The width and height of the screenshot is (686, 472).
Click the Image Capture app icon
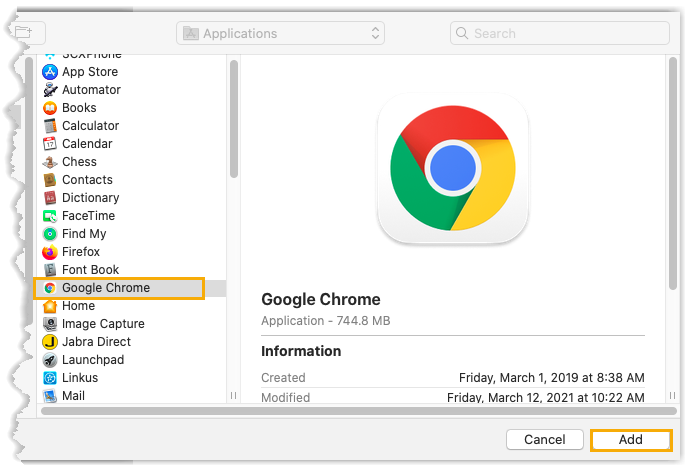tap(50, 324)
